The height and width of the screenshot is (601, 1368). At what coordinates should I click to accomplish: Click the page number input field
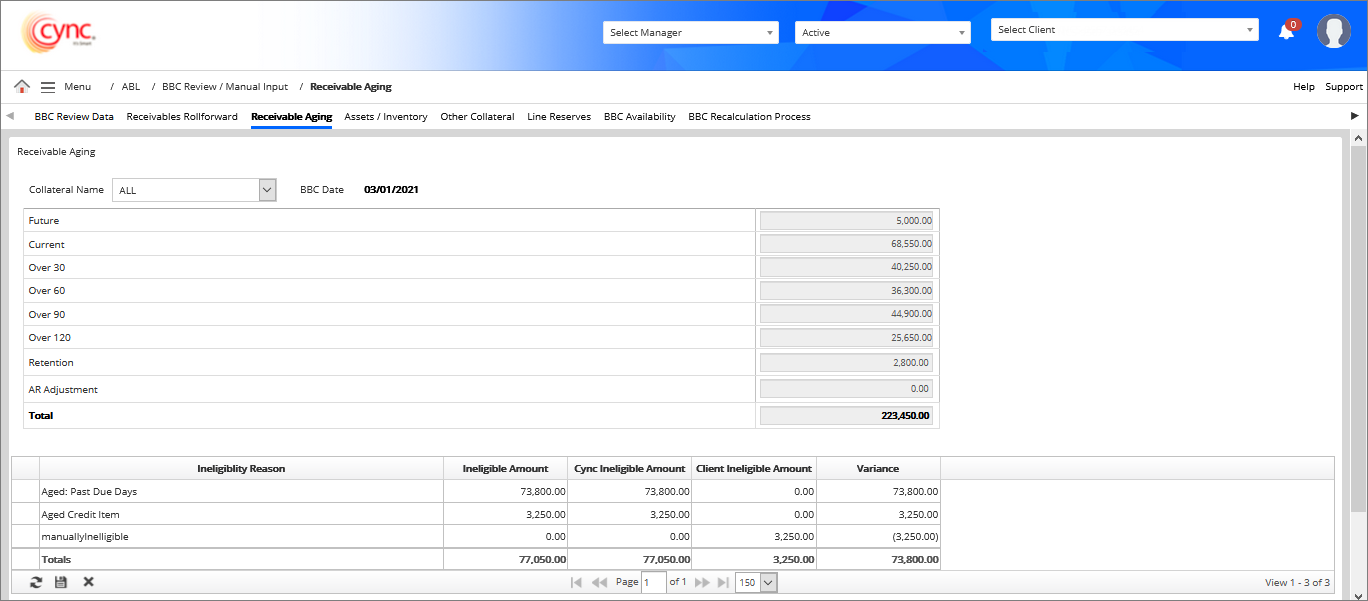tap(653, 582)
